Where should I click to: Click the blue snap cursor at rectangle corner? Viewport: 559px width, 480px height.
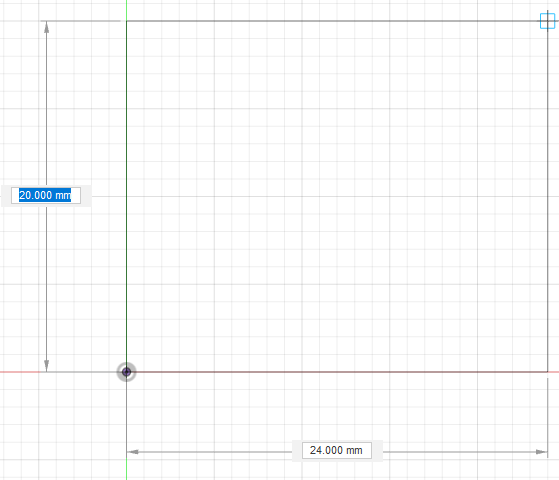[548, 21]
